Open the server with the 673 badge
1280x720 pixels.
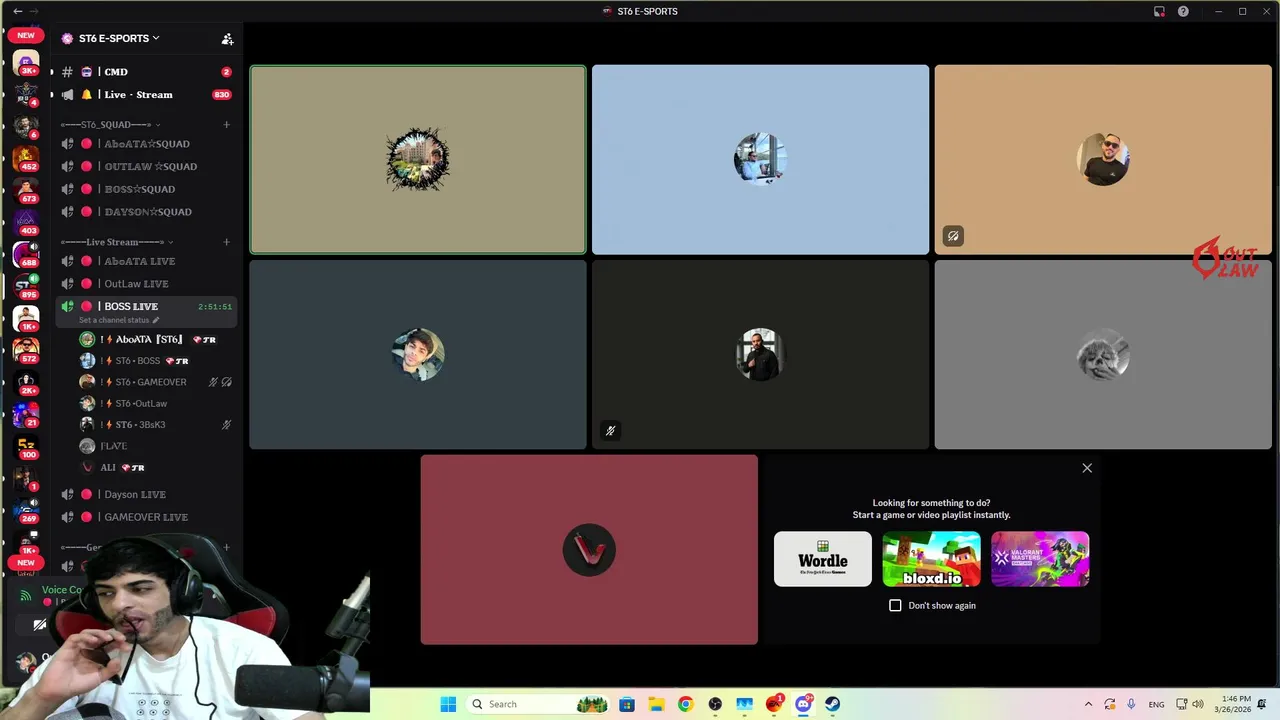point(26,190)
